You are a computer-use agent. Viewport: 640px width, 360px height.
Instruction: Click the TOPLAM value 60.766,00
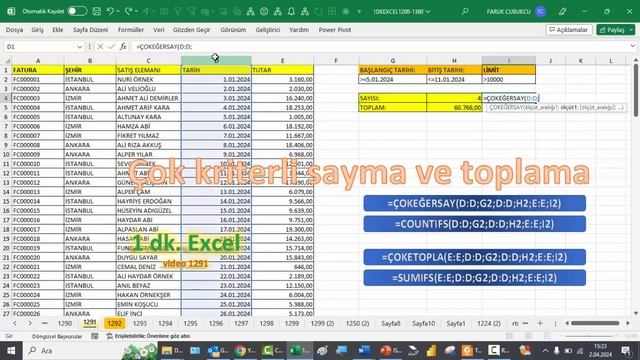pyautogui.click(x=454, y=108)
